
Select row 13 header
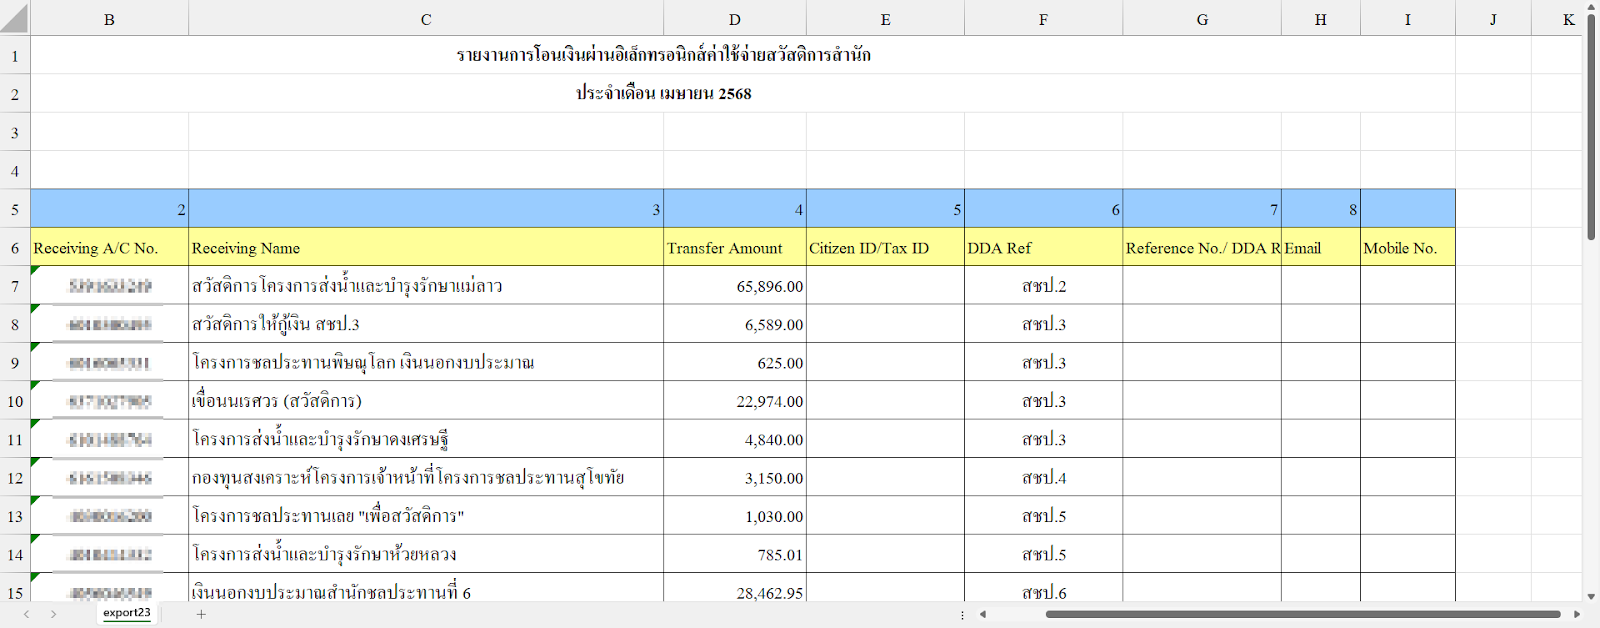click(15, 516)
